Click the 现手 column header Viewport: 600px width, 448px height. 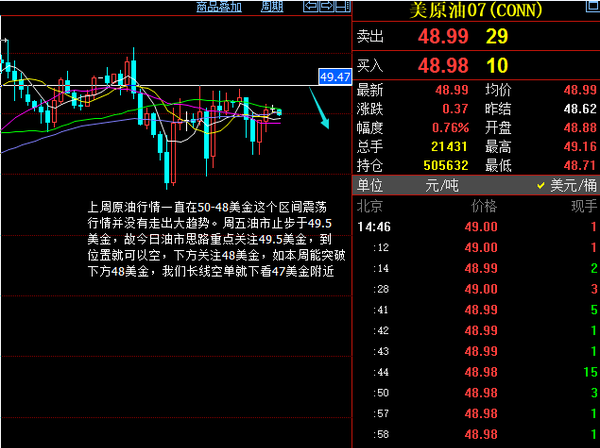[x=584, y=207]
